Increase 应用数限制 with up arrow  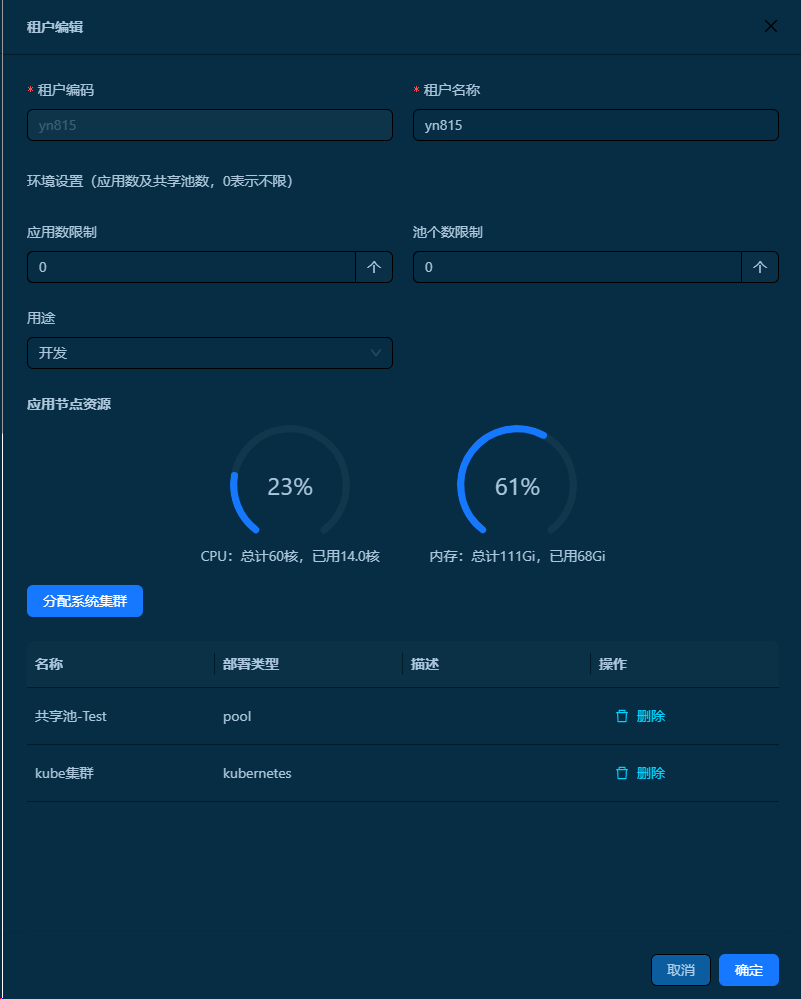pos(374,267)
